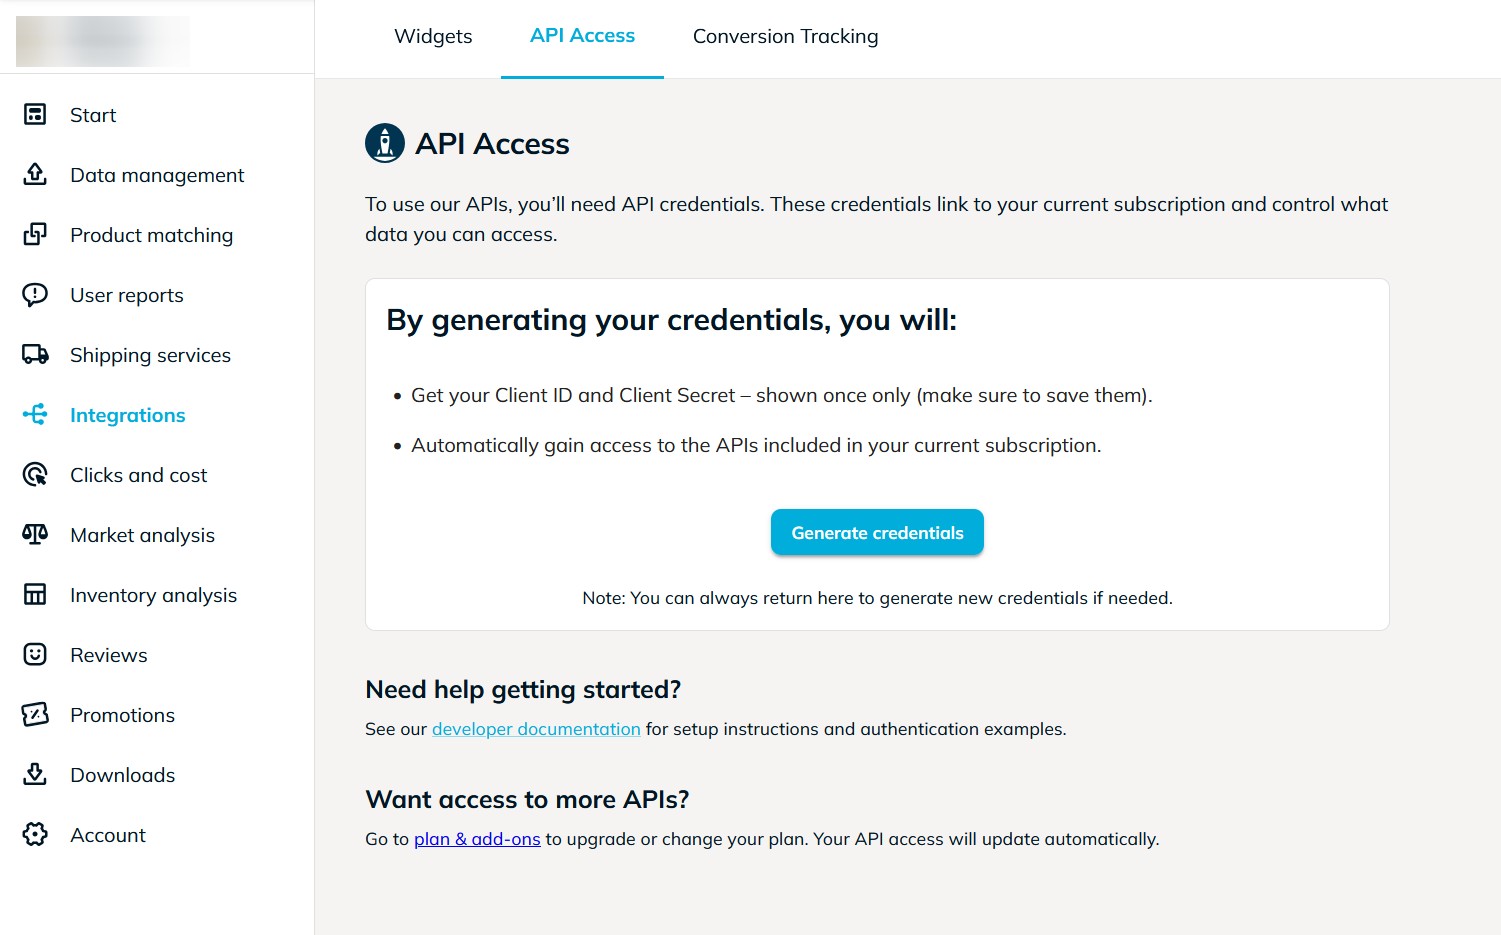Select the Shipping services truck icon
Screen dimensions: 1501x935
(x=35, y=354)
